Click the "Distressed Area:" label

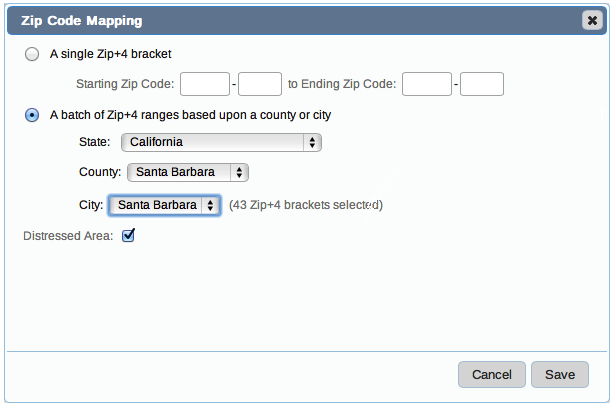tap(68, 236)
